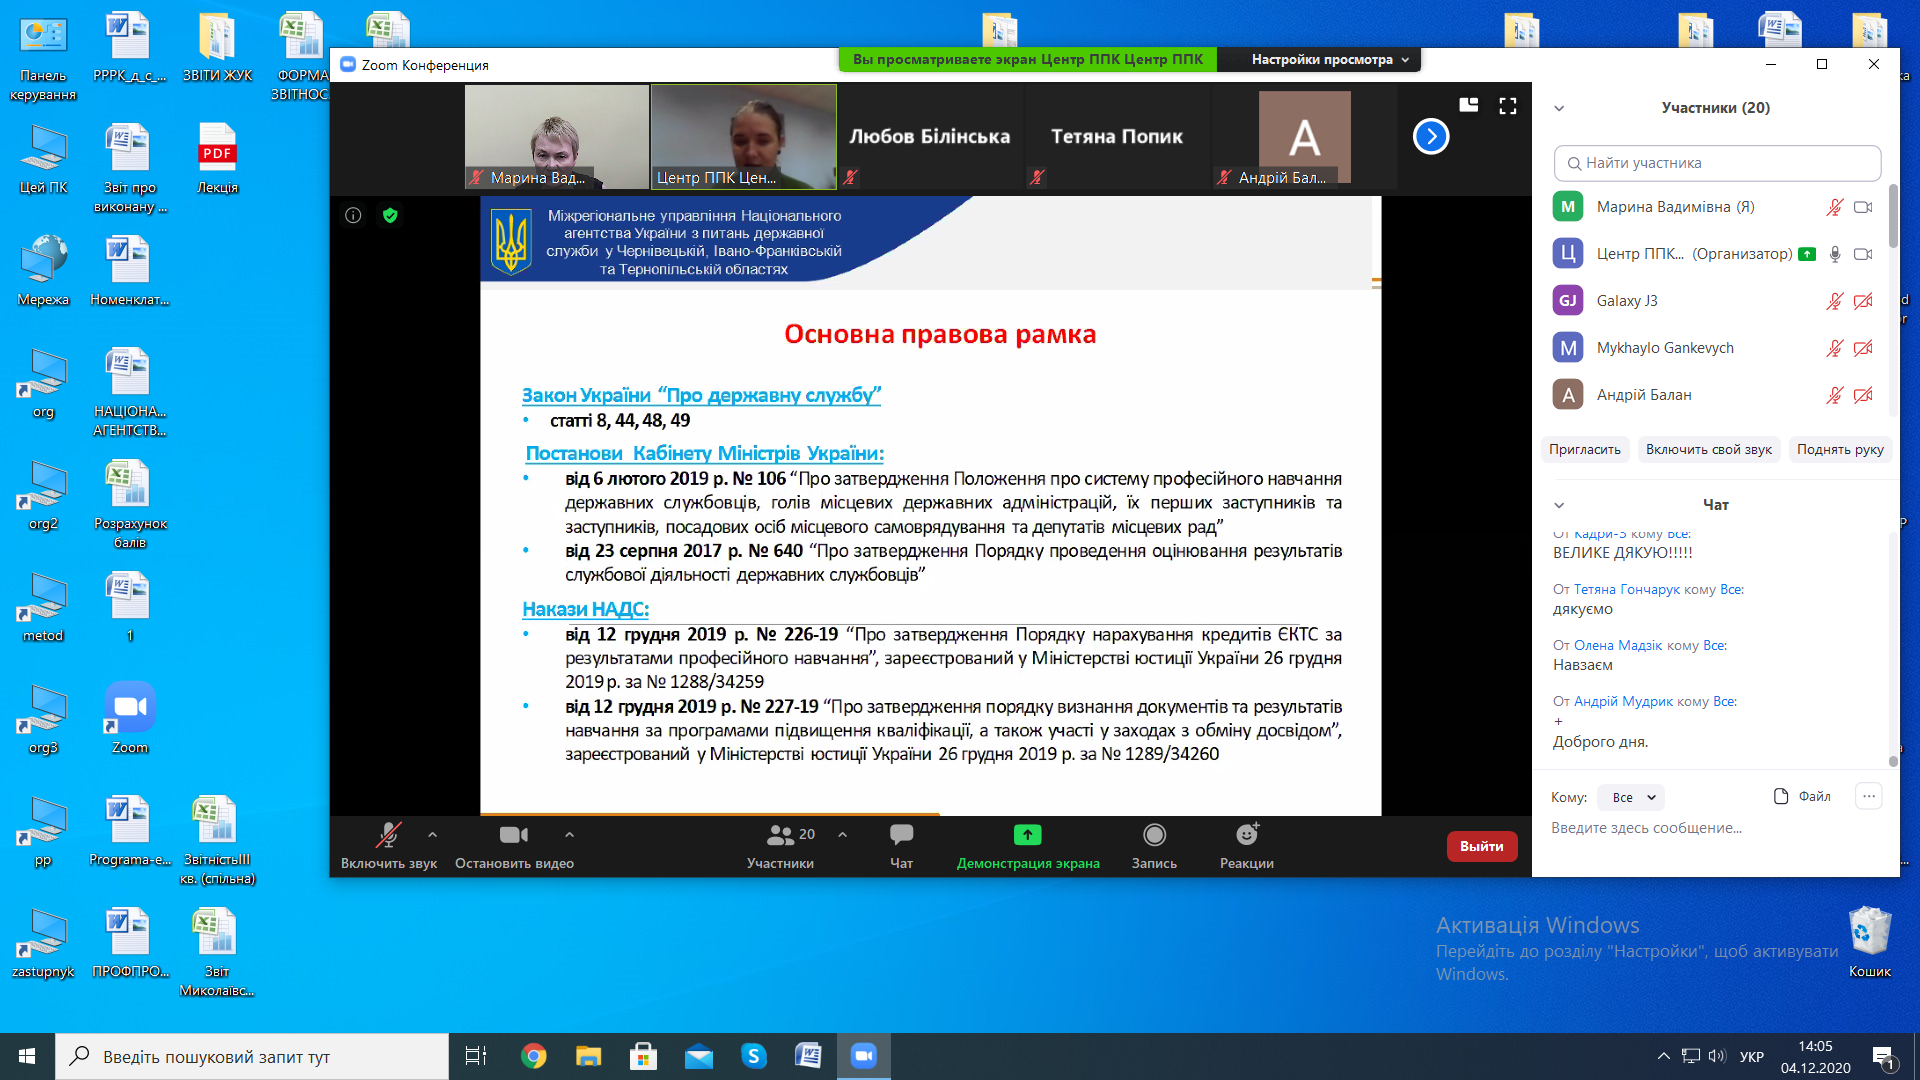Image resolution: width=1920 pixels, height=1080 pixels.
Task: Leave meeting with Выйти button
Action: [1481, 846]
